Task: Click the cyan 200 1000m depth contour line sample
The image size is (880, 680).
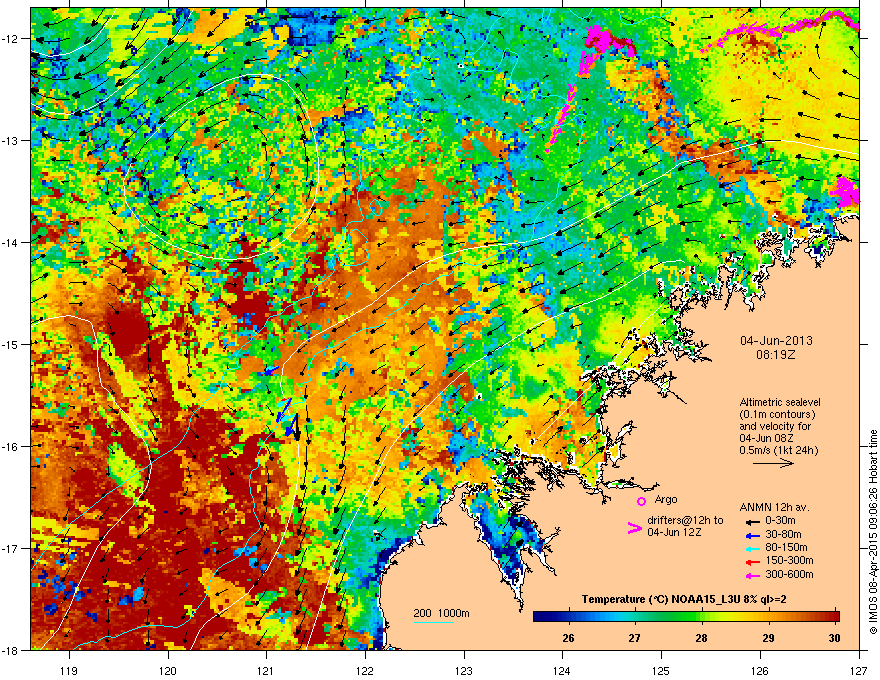Action: tap(434, 622)
